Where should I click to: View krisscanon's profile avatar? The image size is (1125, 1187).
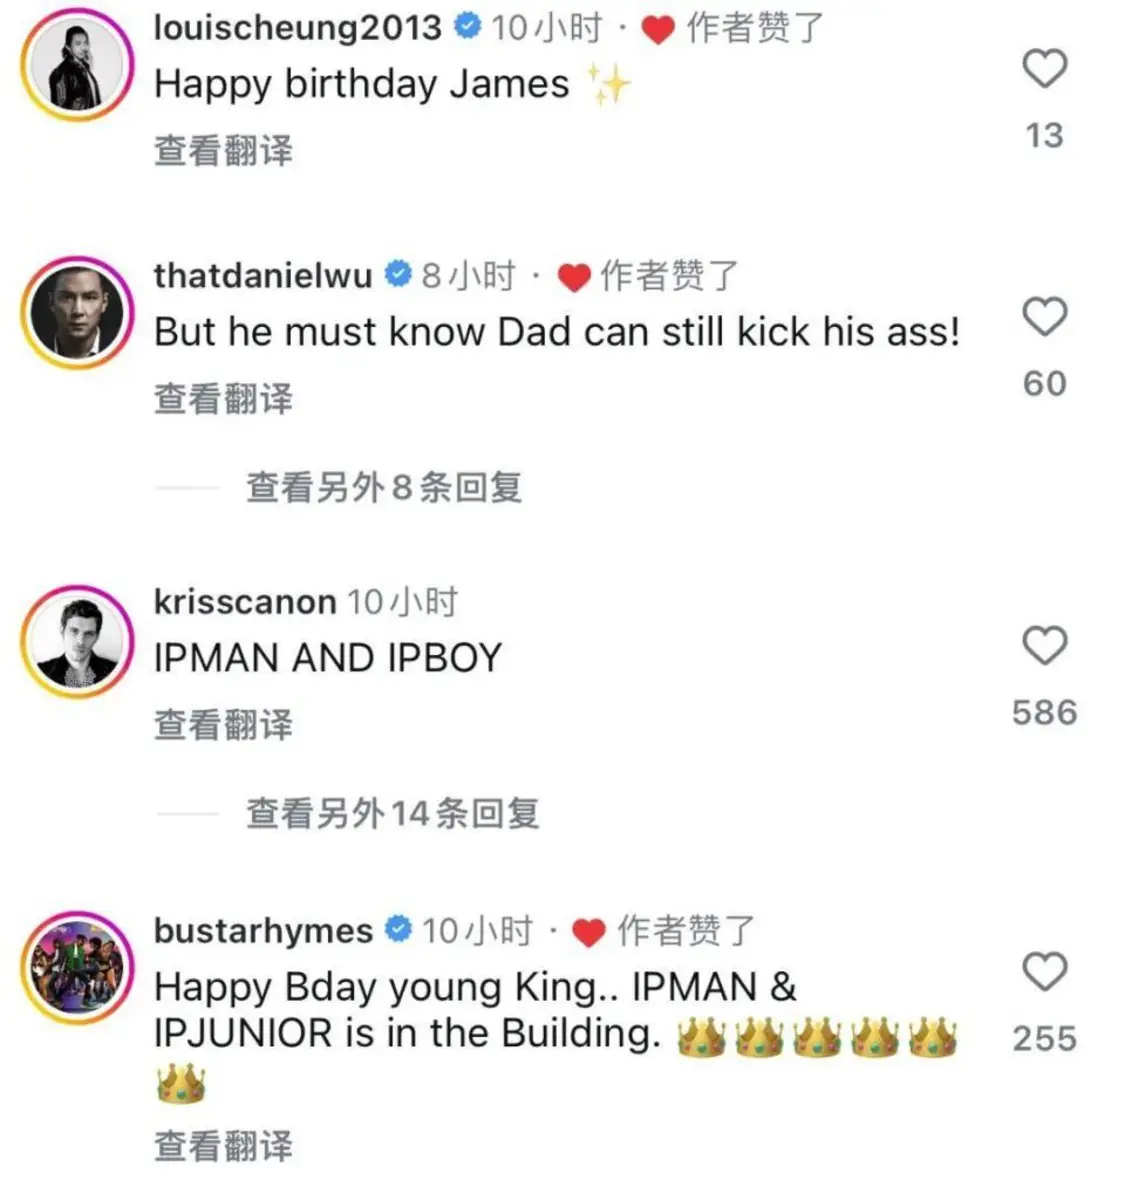(x=77, y=641)
